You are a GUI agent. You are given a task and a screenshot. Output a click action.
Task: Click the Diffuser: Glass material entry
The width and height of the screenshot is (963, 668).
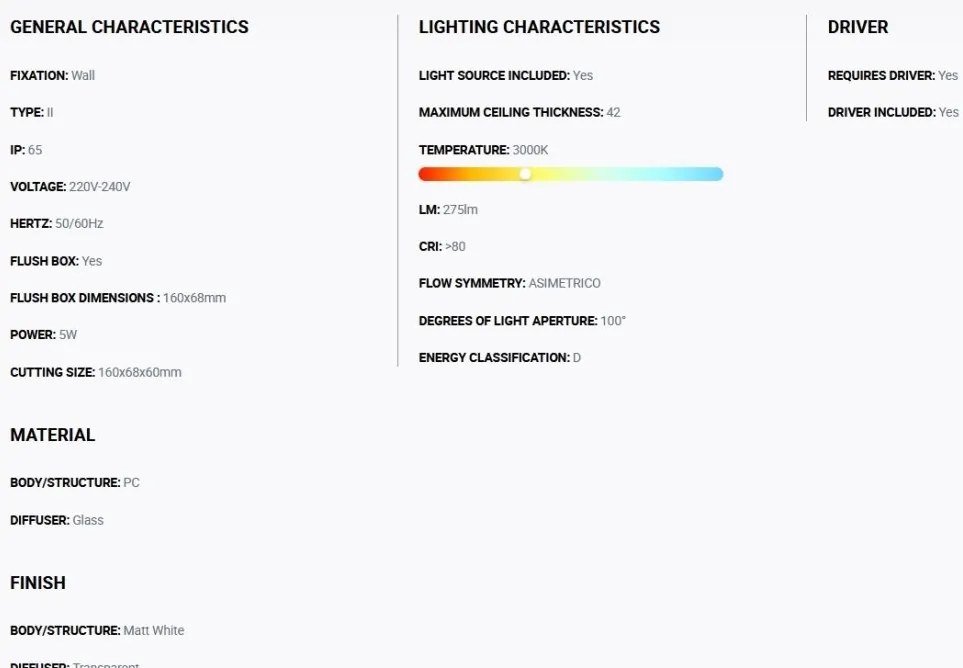[57, 520]
